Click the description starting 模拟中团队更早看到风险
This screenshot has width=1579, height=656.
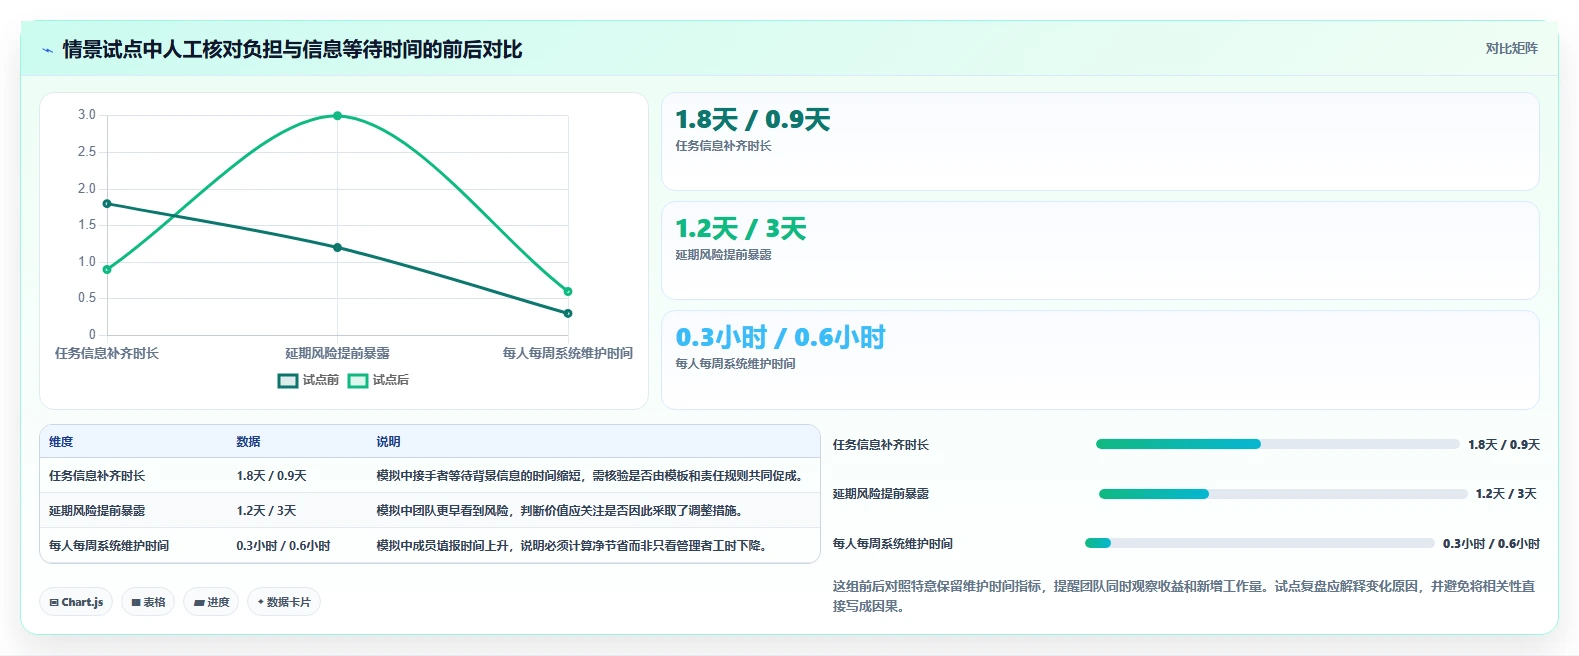[561, 511]
